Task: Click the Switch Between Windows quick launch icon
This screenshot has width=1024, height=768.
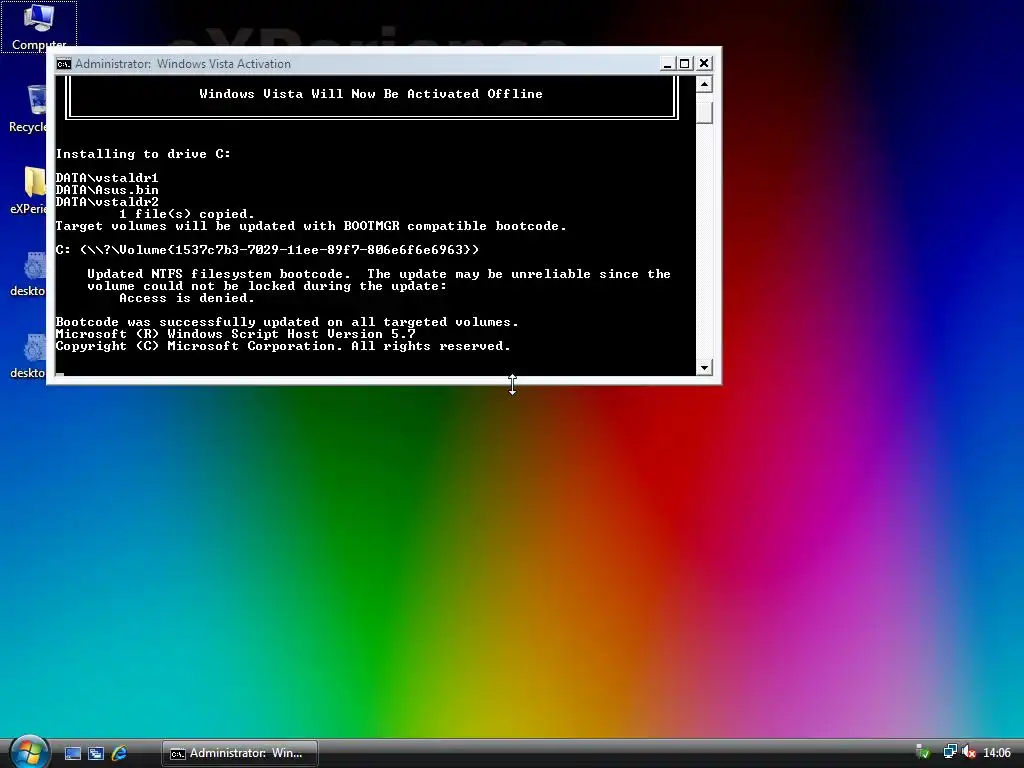Action: tap(96, 754)
